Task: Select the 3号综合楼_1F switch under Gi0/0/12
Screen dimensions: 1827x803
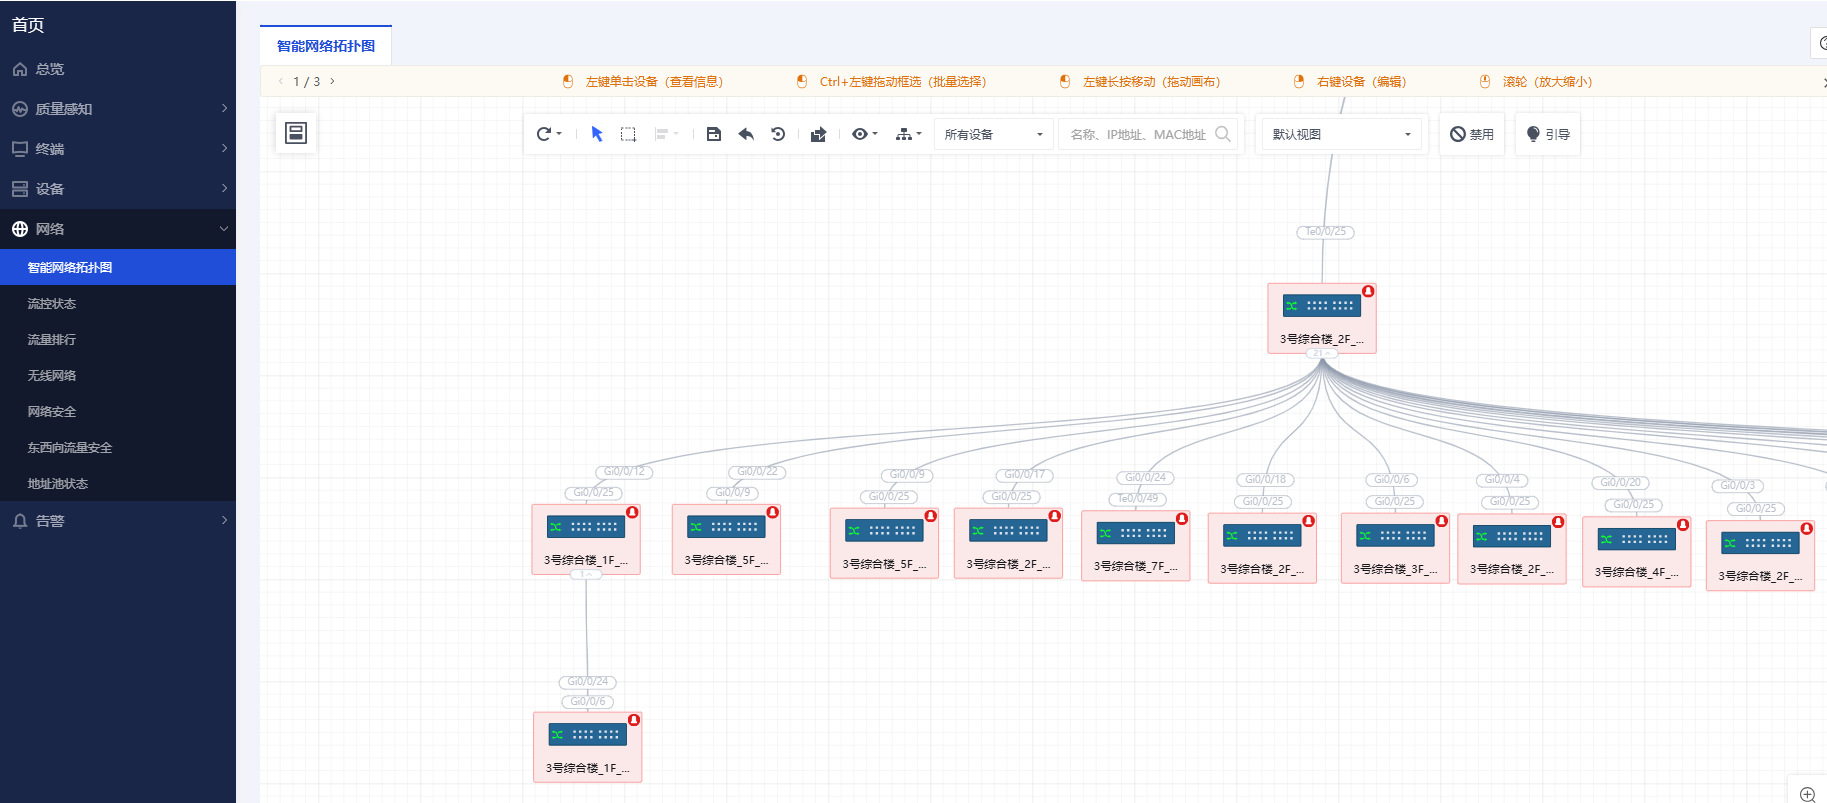Action: (586, 539)
